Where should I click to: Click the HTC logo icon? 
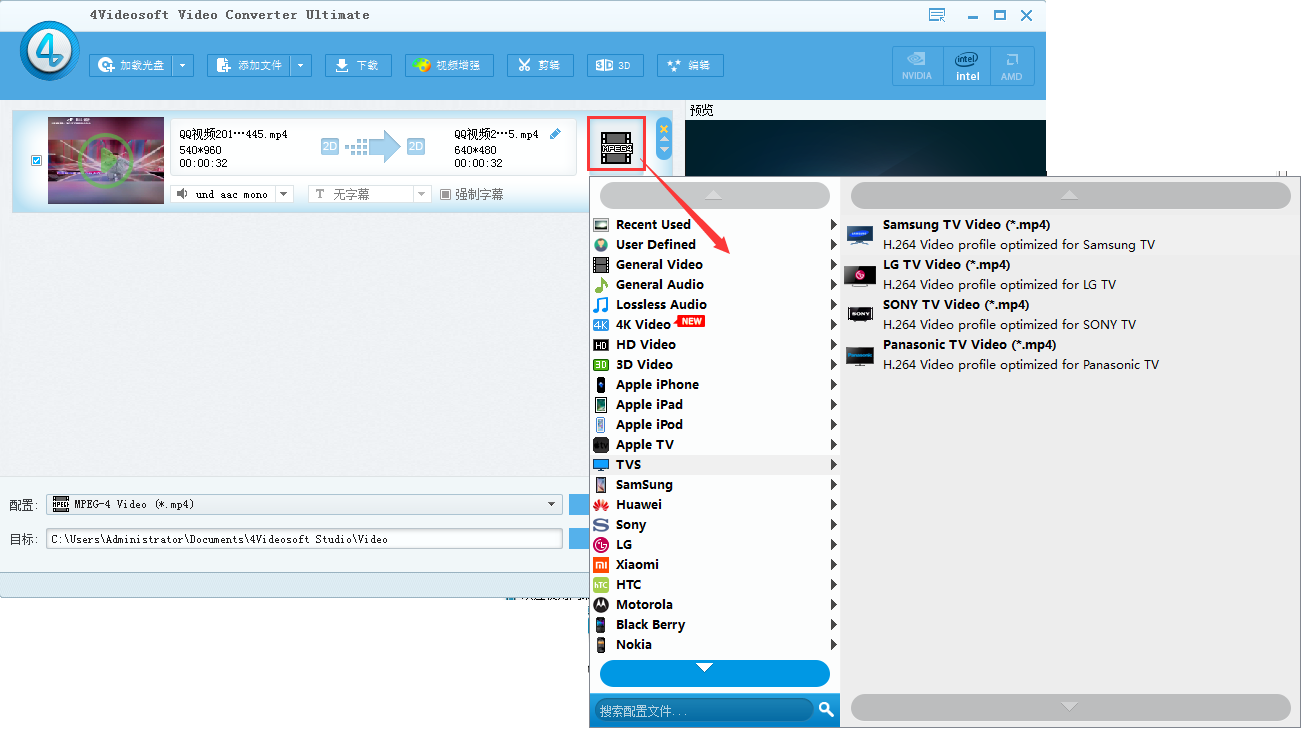tap(601, 585)
